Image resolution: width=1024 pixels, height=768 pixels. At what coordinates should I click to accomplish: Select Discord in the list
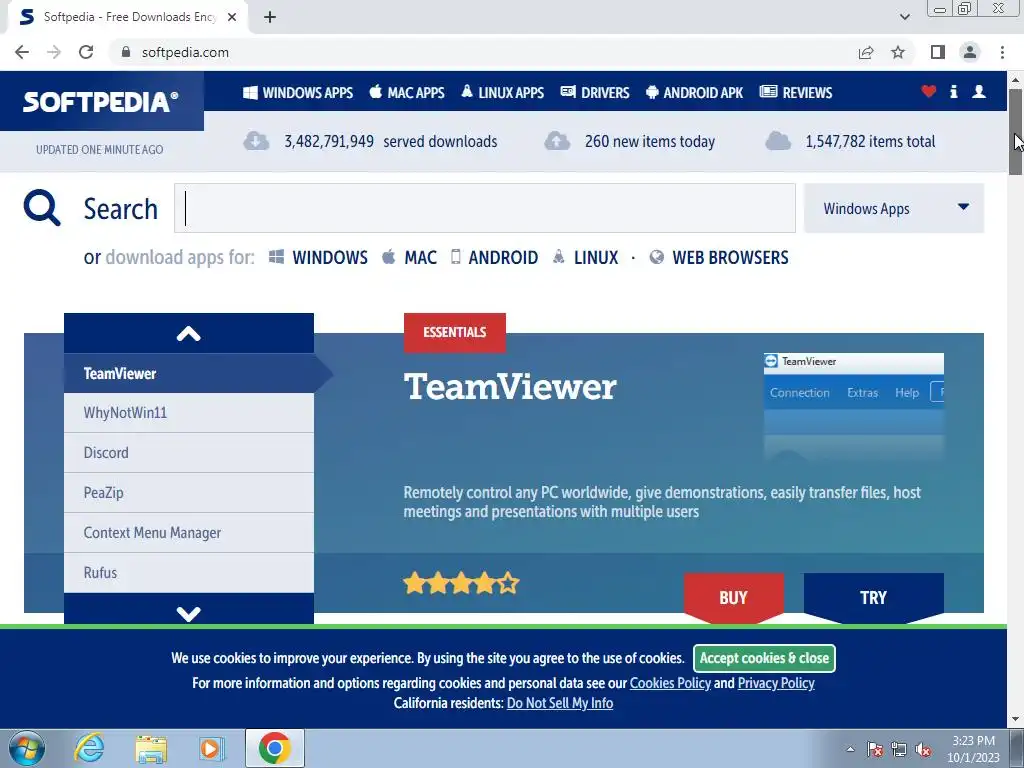click(189, 453)
